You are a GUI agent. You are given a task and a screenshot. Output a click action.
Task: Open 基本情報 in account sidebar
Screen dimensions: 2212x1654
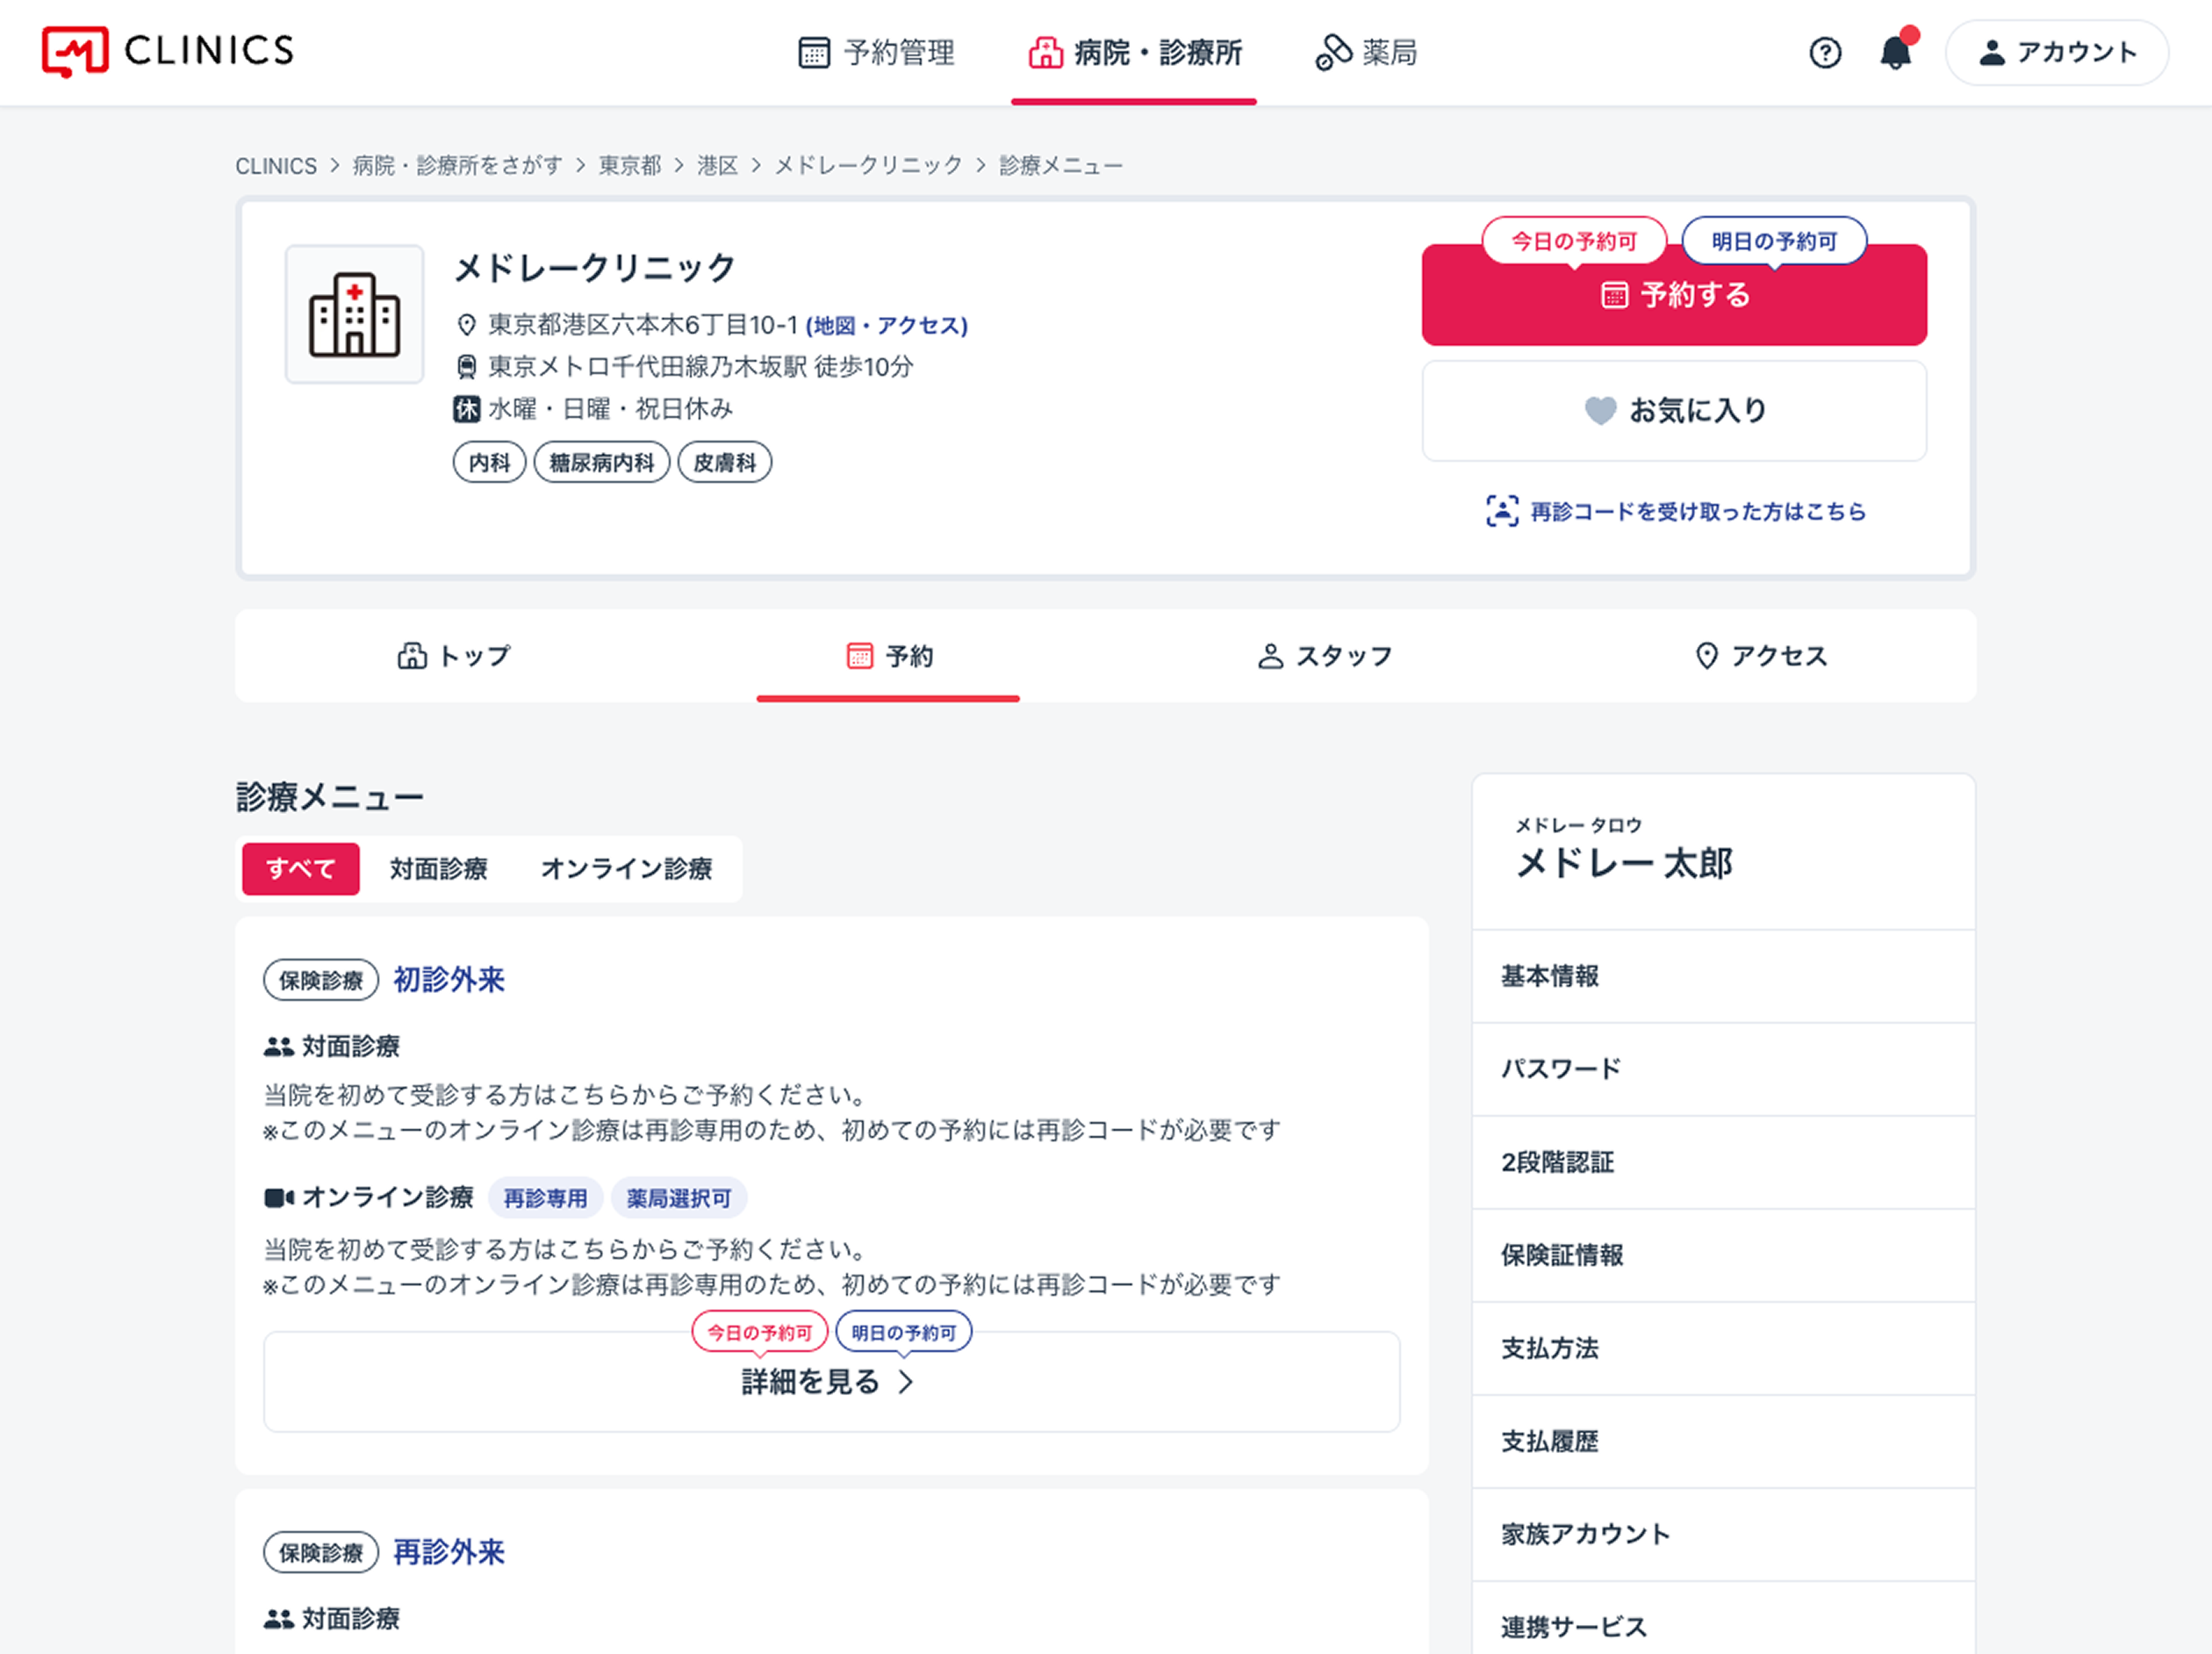(1723, 977)
